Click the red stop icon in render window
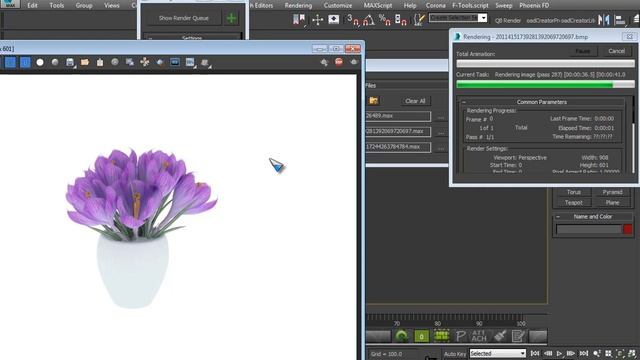This screenshot has height=360, width=640. click(339, 62)
